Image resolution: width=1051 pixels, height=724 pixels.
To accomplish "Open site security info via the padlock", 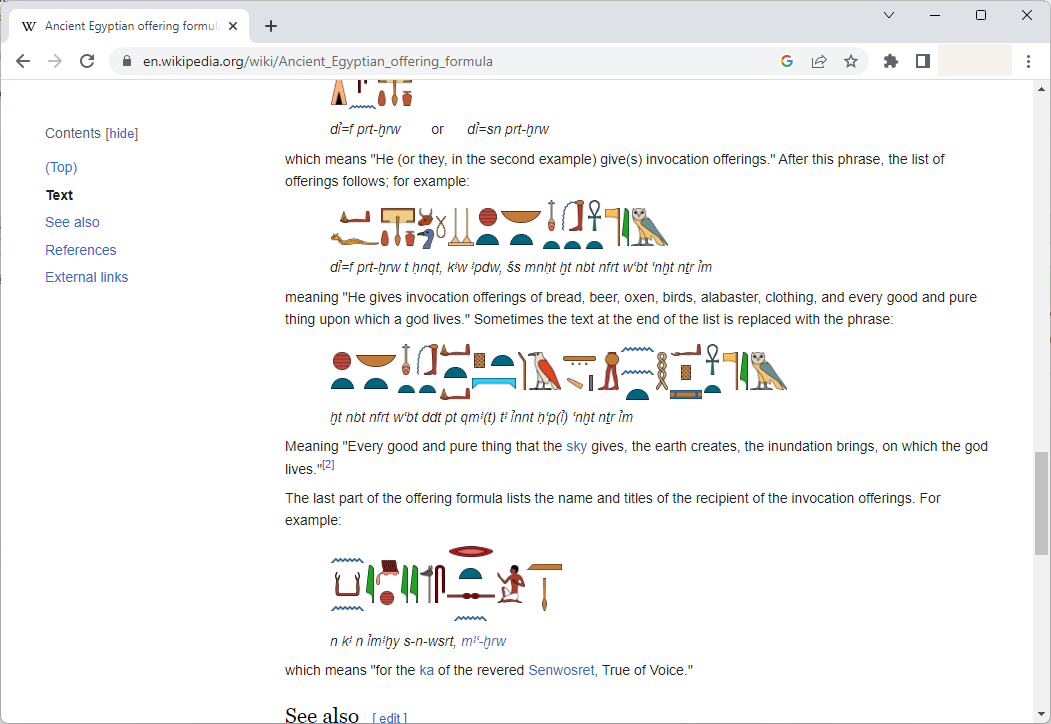I will point(126,61).
